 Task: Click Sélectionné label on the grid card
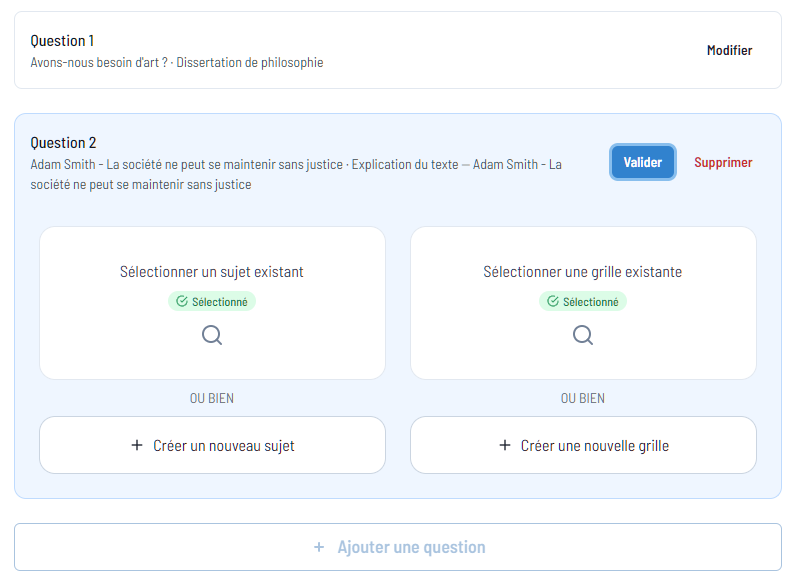pos(590,301)
